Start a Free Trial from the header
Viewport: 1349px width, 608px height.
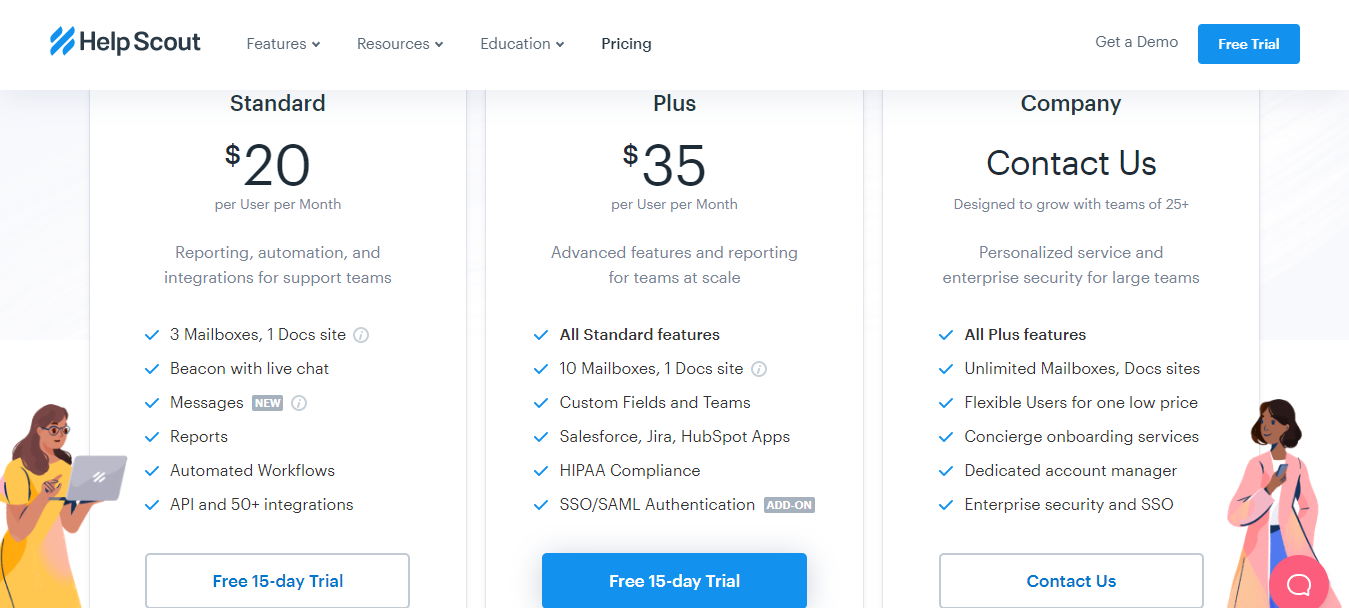point(1248,43)
